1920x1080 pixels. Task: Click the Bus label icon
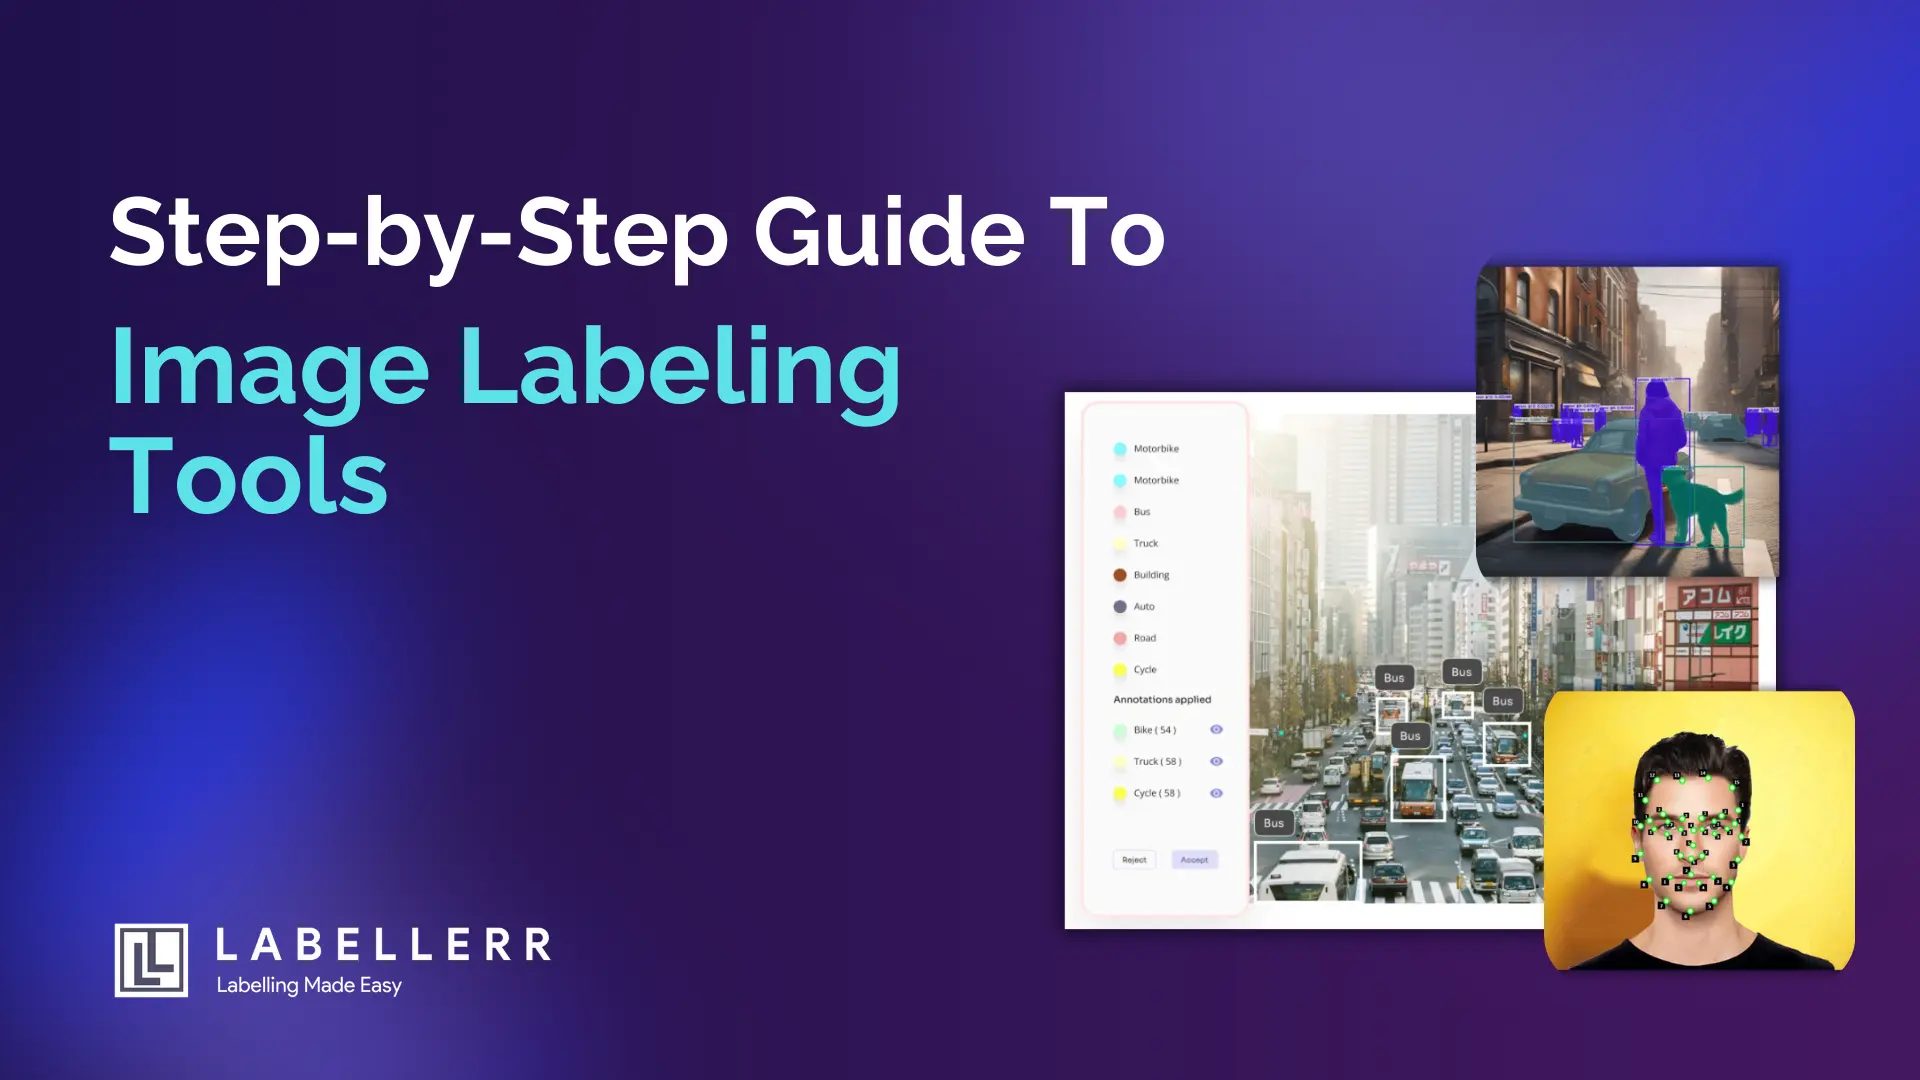(x=1120, y=512)
